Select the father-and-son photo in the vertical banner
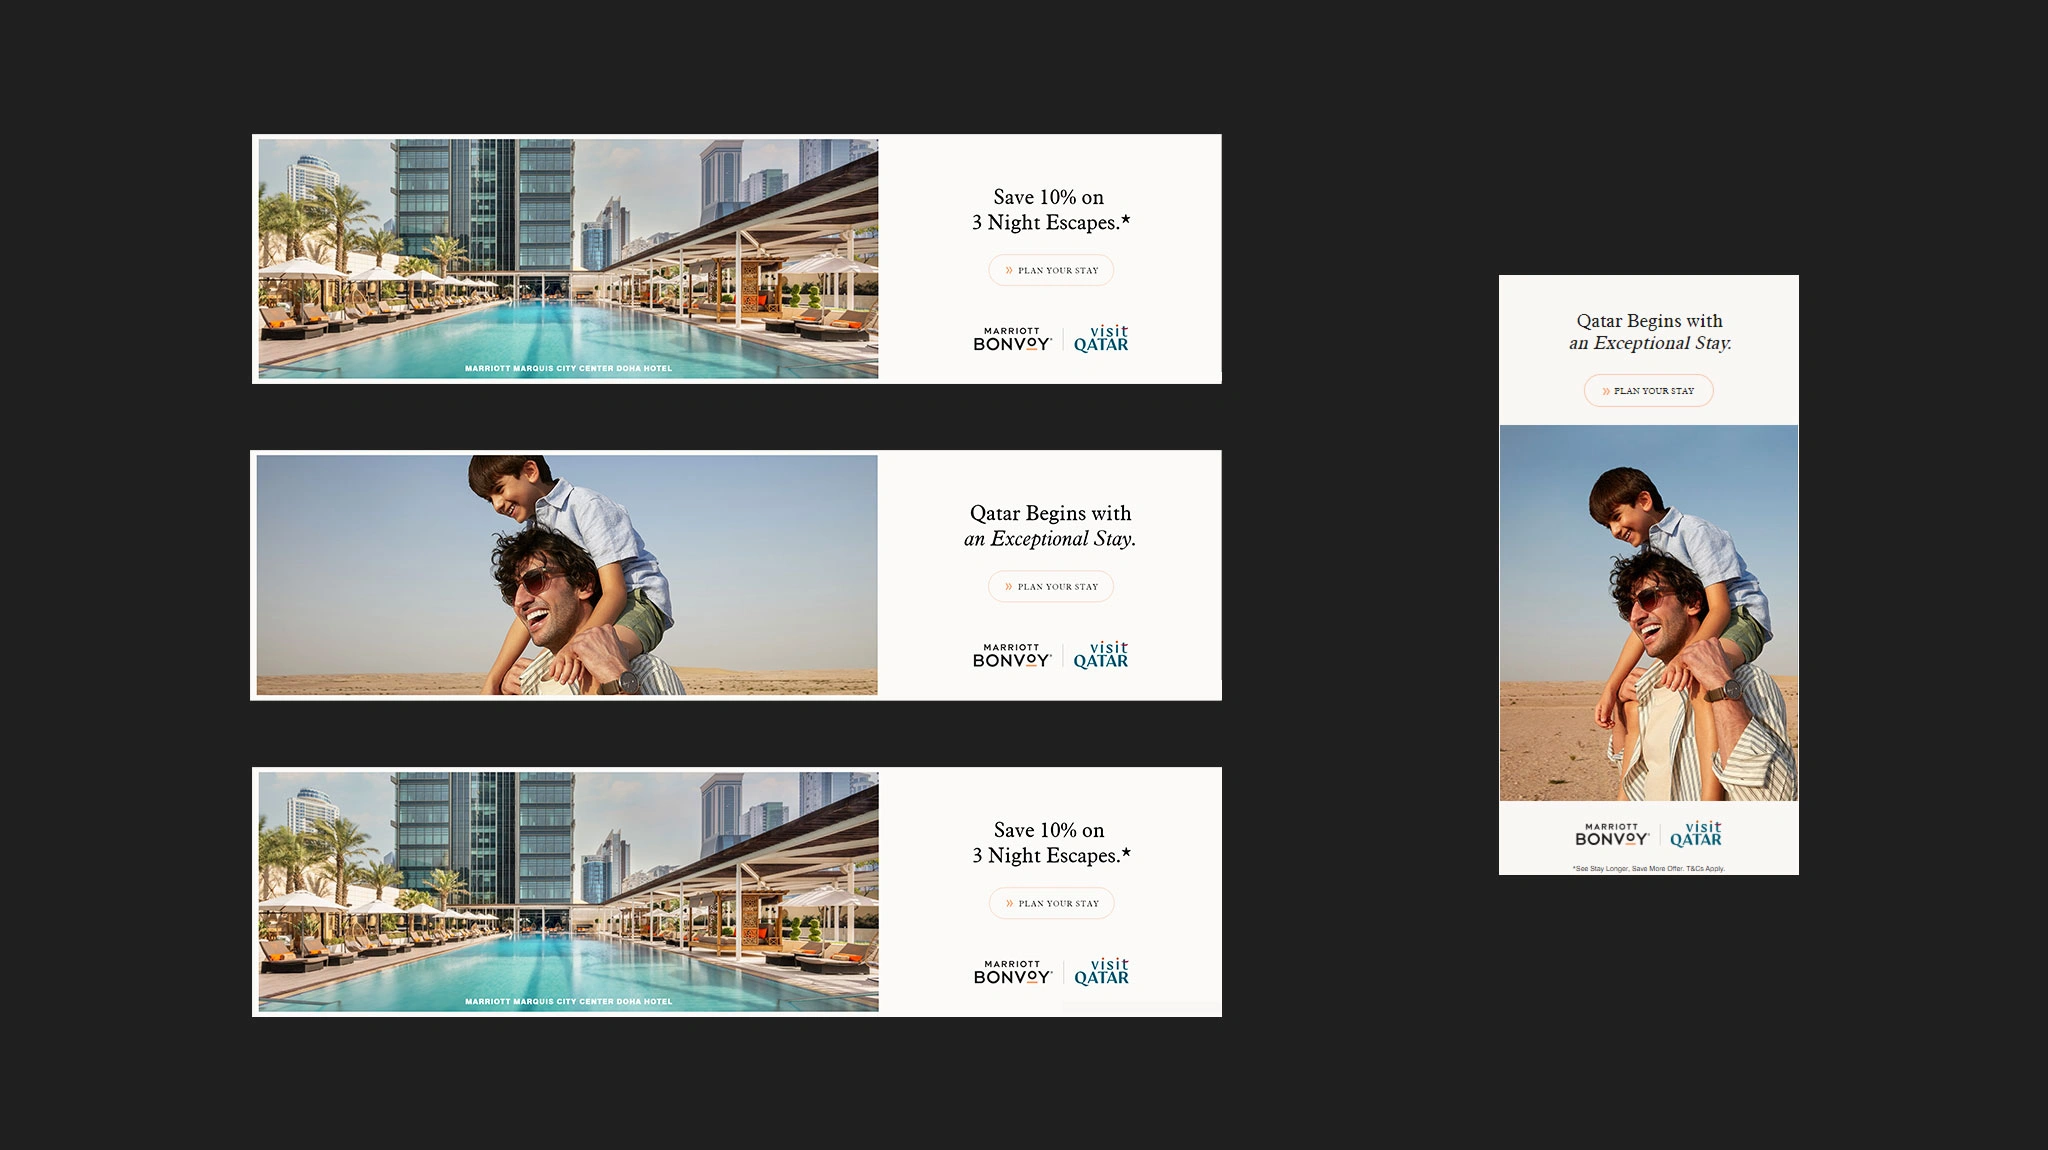Screen dimensions: 2048x1150 pyautogui.click(x=1648, y=612)
